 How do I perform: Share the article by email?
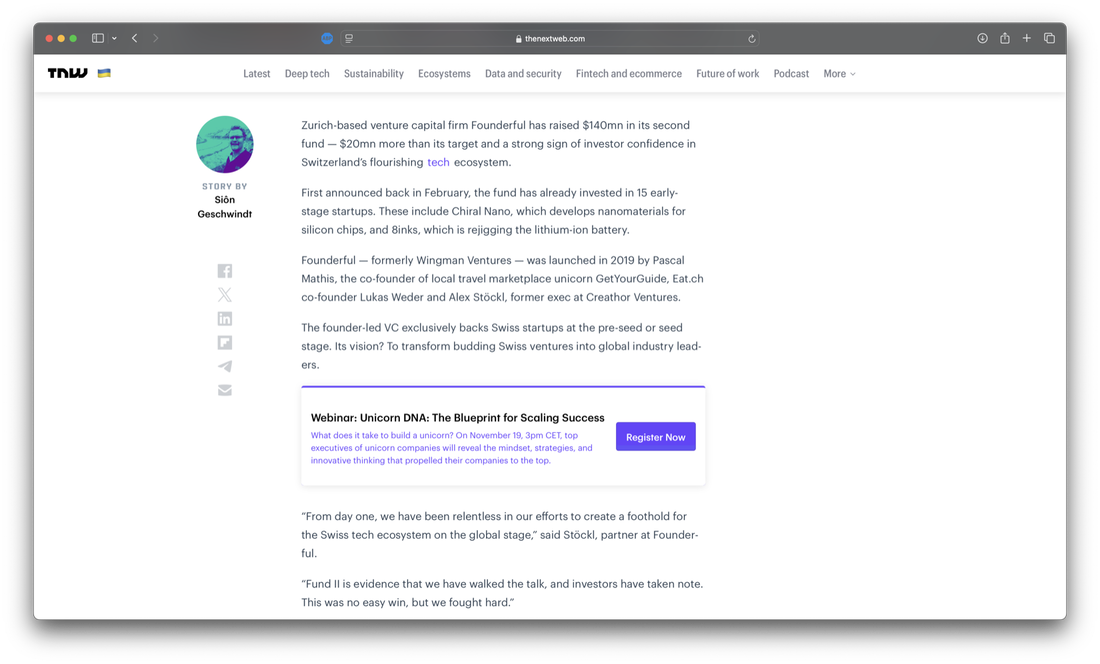(224, 390)
